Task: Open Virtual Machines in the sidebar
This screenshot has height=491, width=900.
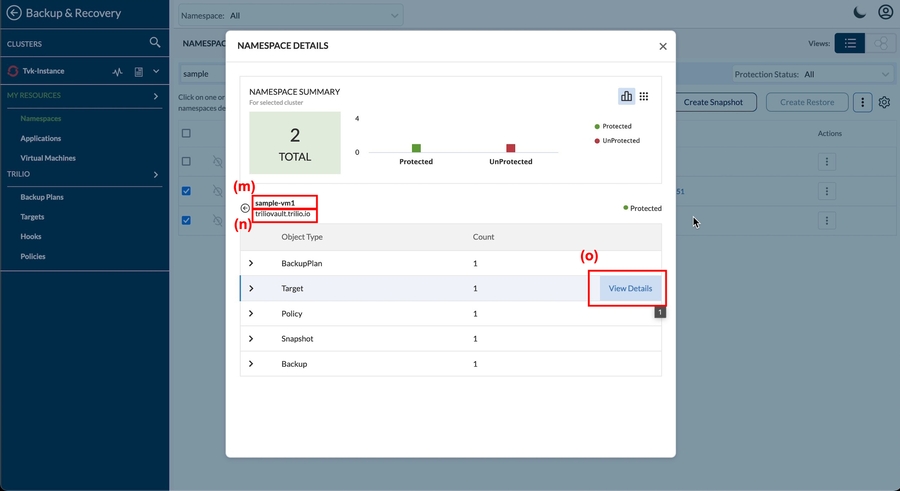Action: 48,158
